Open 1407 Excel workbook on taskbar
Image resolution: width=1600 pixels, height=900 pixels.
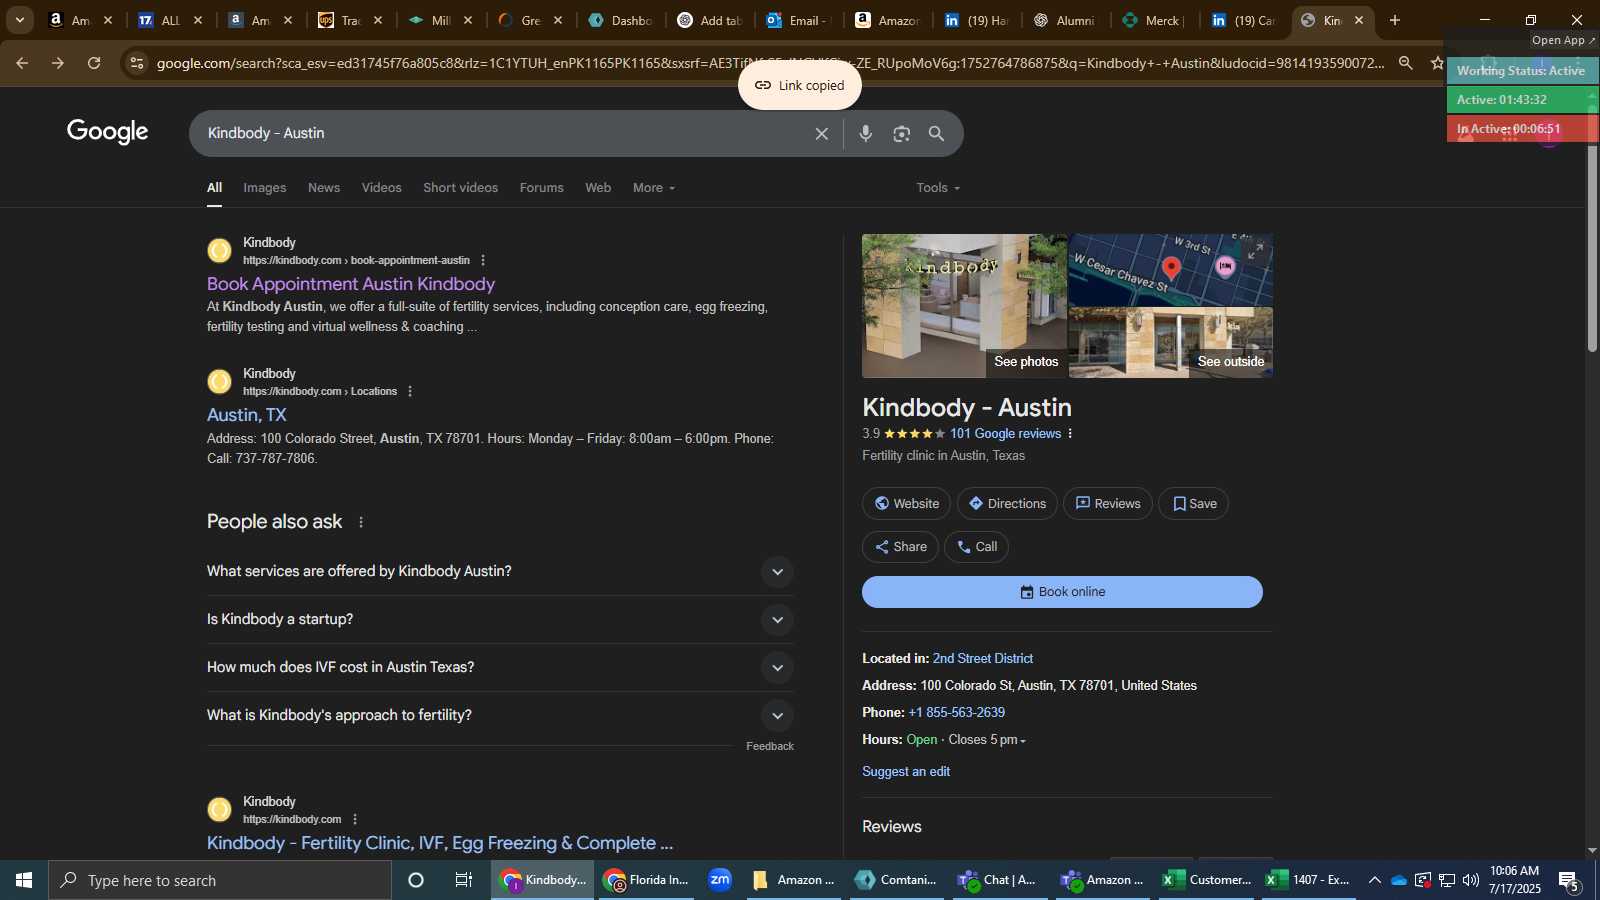pos(1307,880)
